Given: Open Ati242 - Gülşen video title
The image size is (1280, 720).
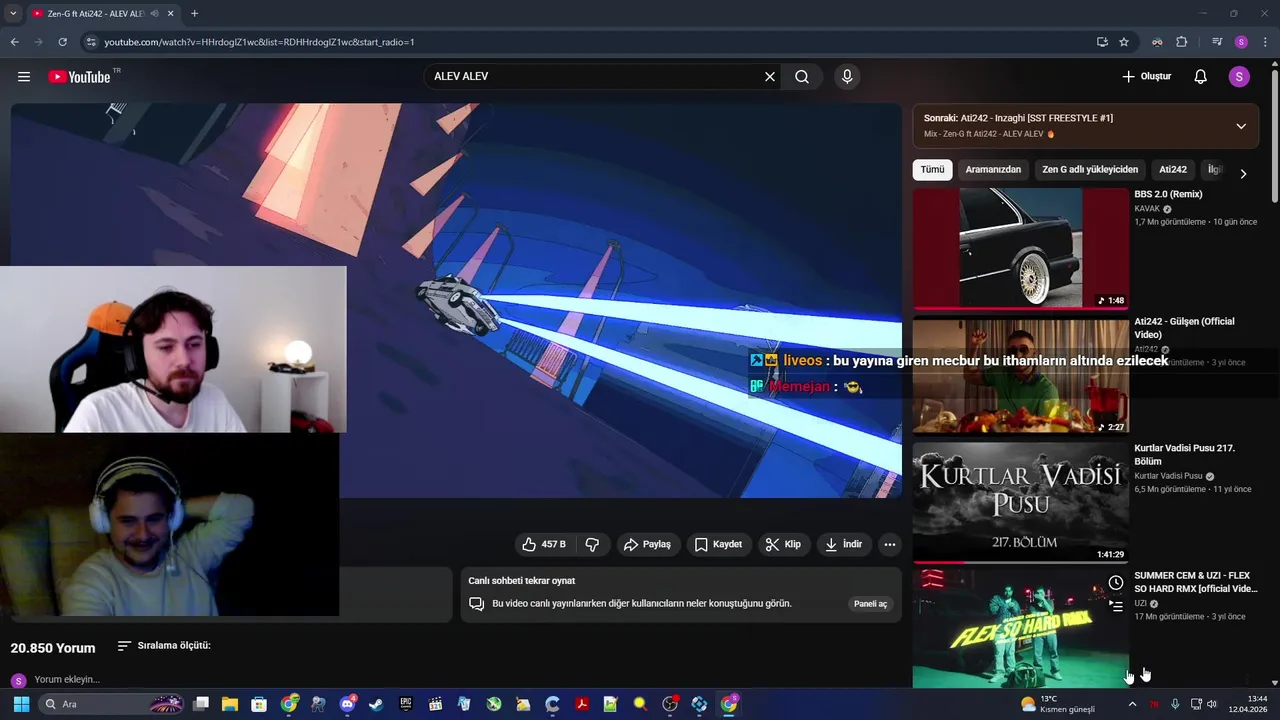Looking at the screenshot, I should (x=1184, y=328).
